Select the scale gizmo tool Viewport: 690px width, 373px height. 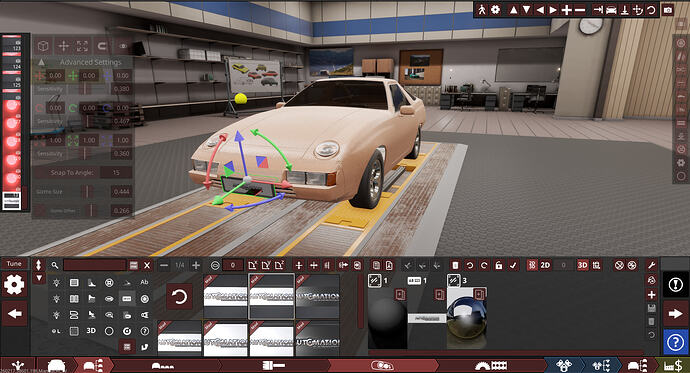[x=82, y=45]
